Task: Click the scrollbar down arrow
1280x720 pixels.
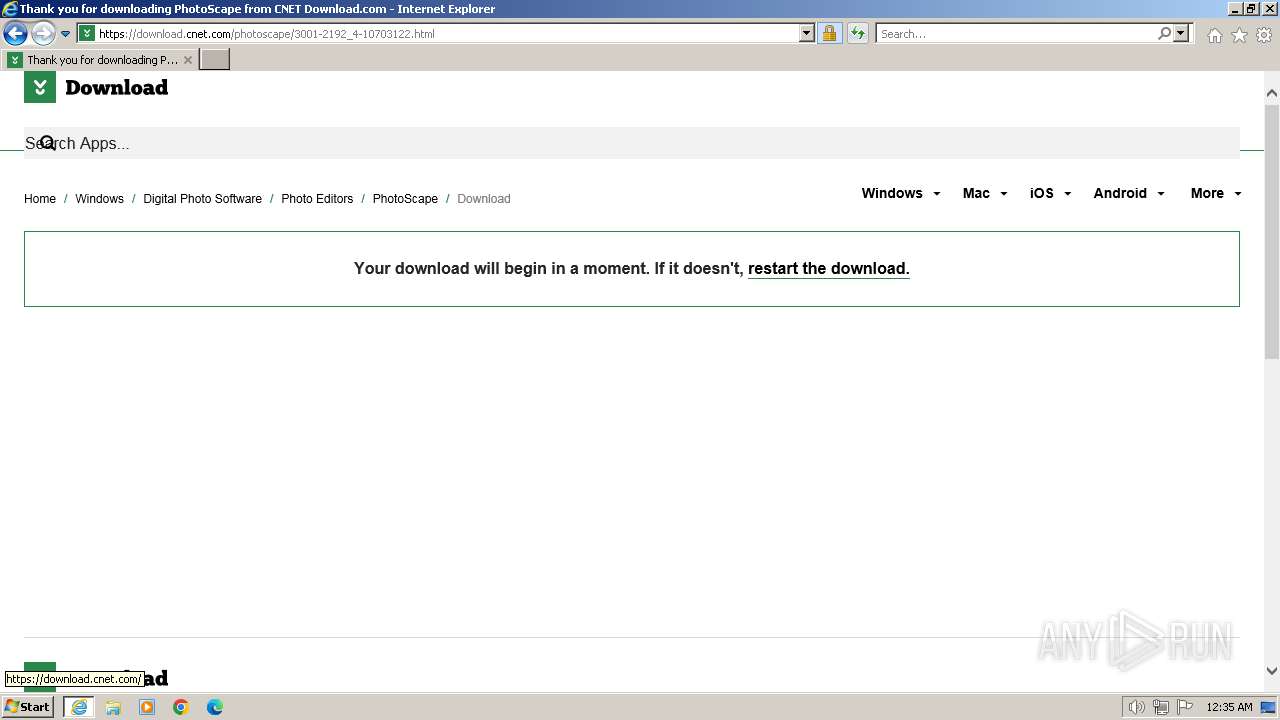Action: 1272,671
